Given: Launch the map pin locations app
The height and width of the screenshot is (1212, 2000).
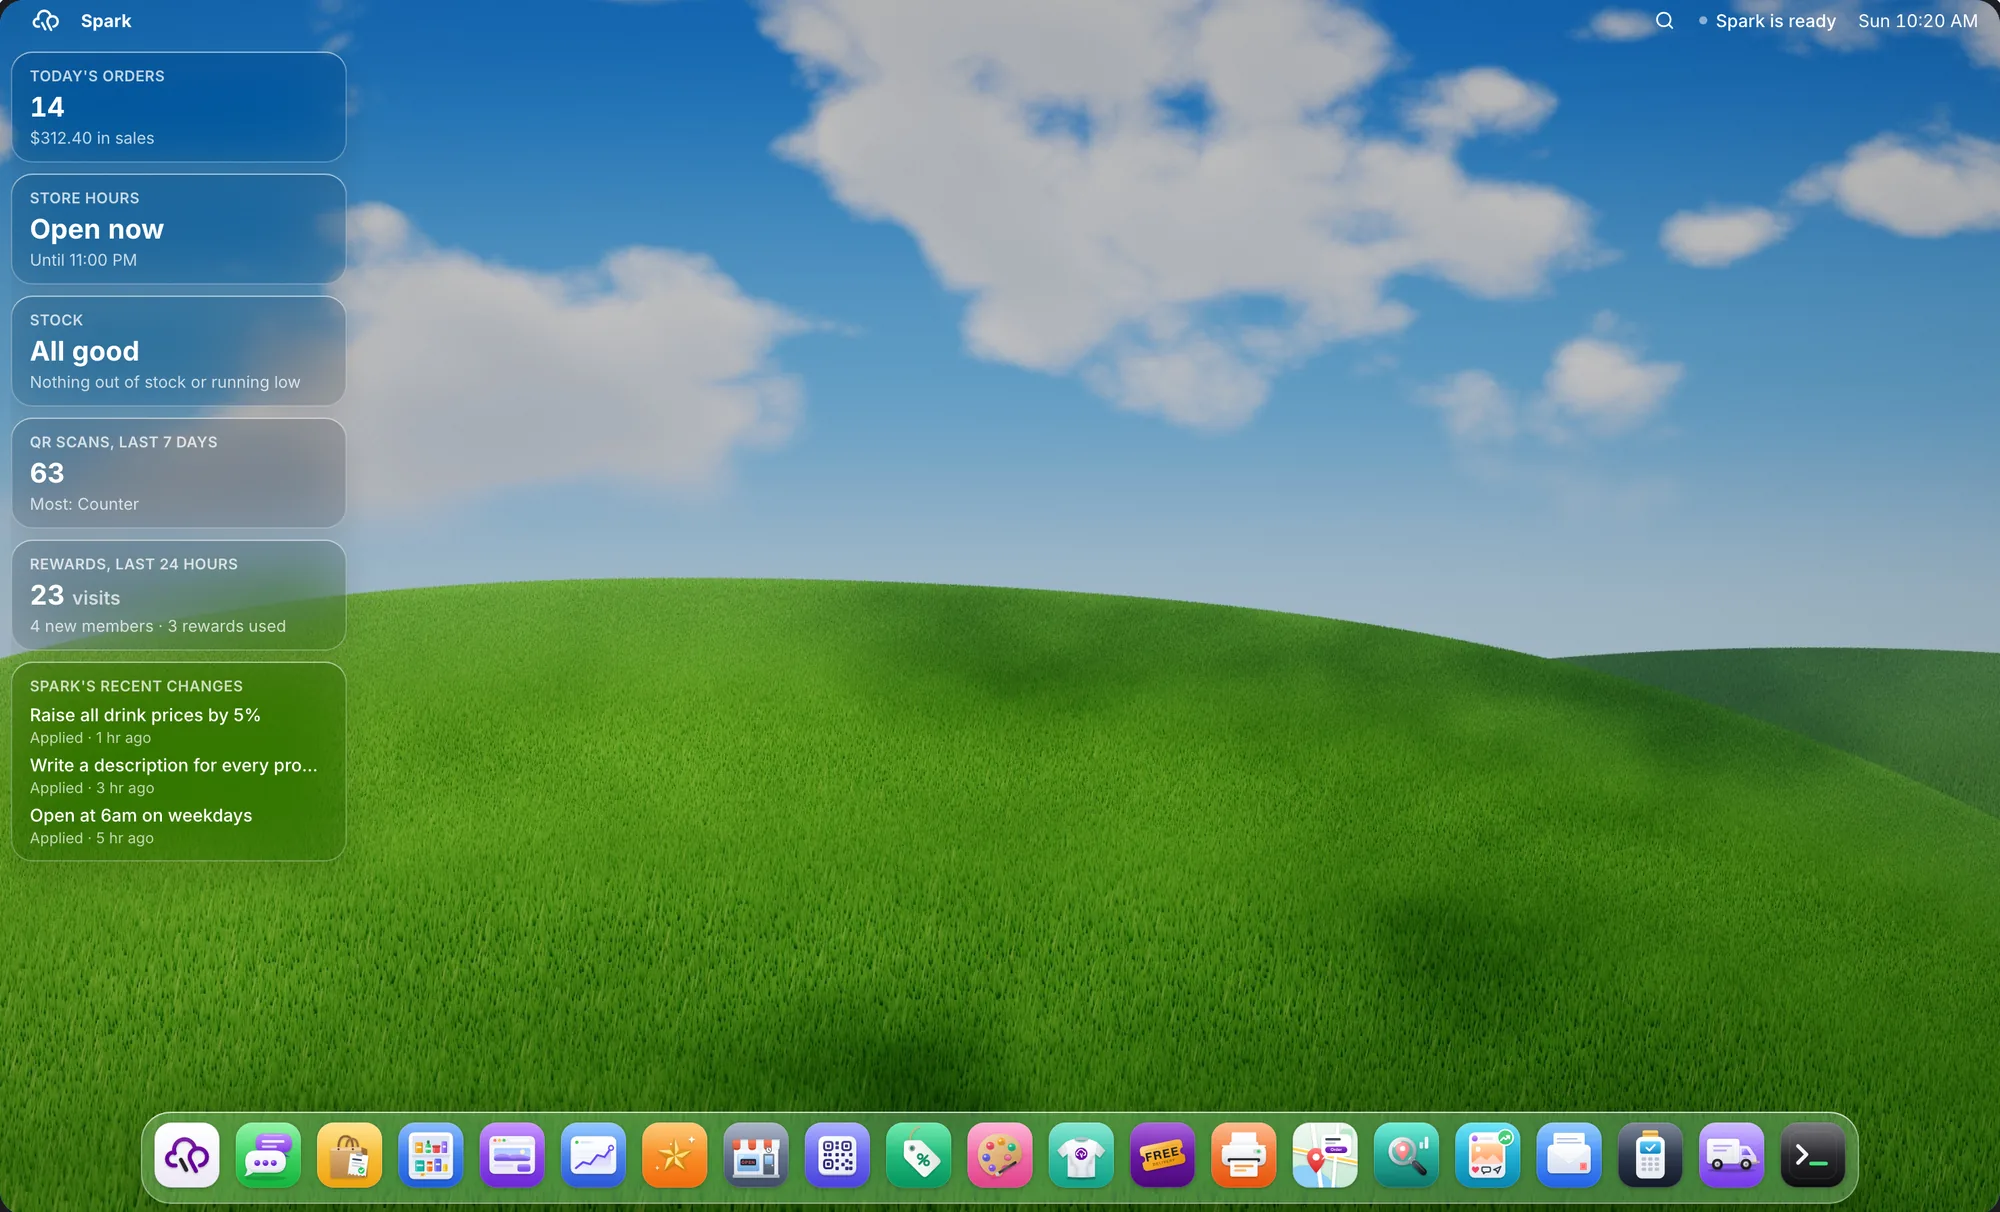Looking at the screenshot, I should [1324, 1155].
